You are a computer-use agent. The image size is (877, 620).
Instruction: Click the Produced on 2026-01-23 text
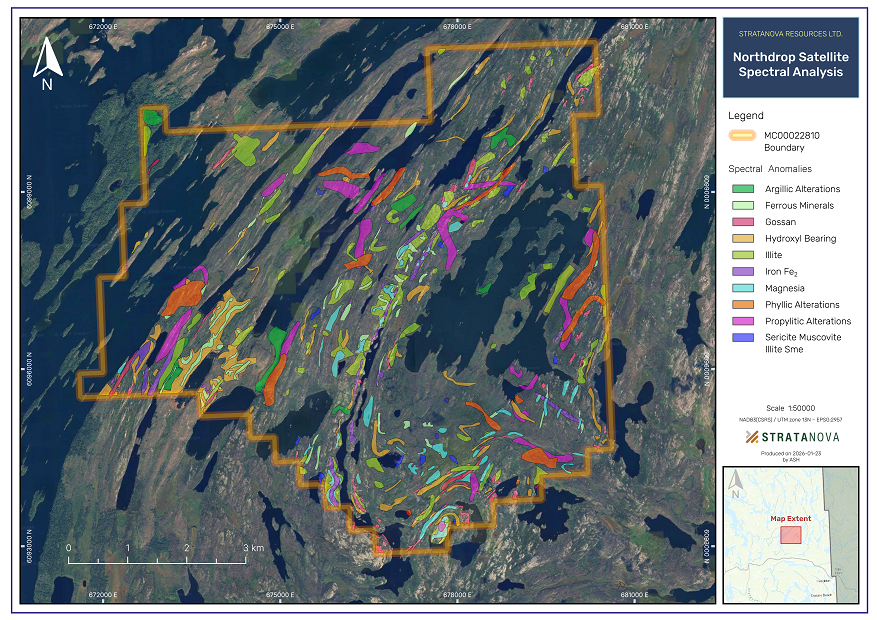point(791,453)
